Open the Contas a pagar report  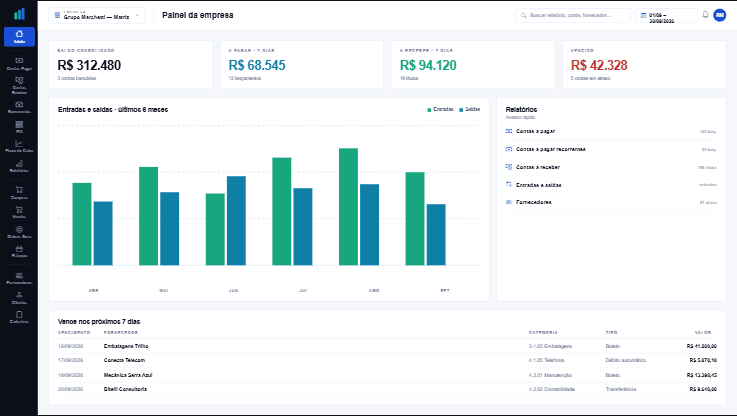coord(611,131)
